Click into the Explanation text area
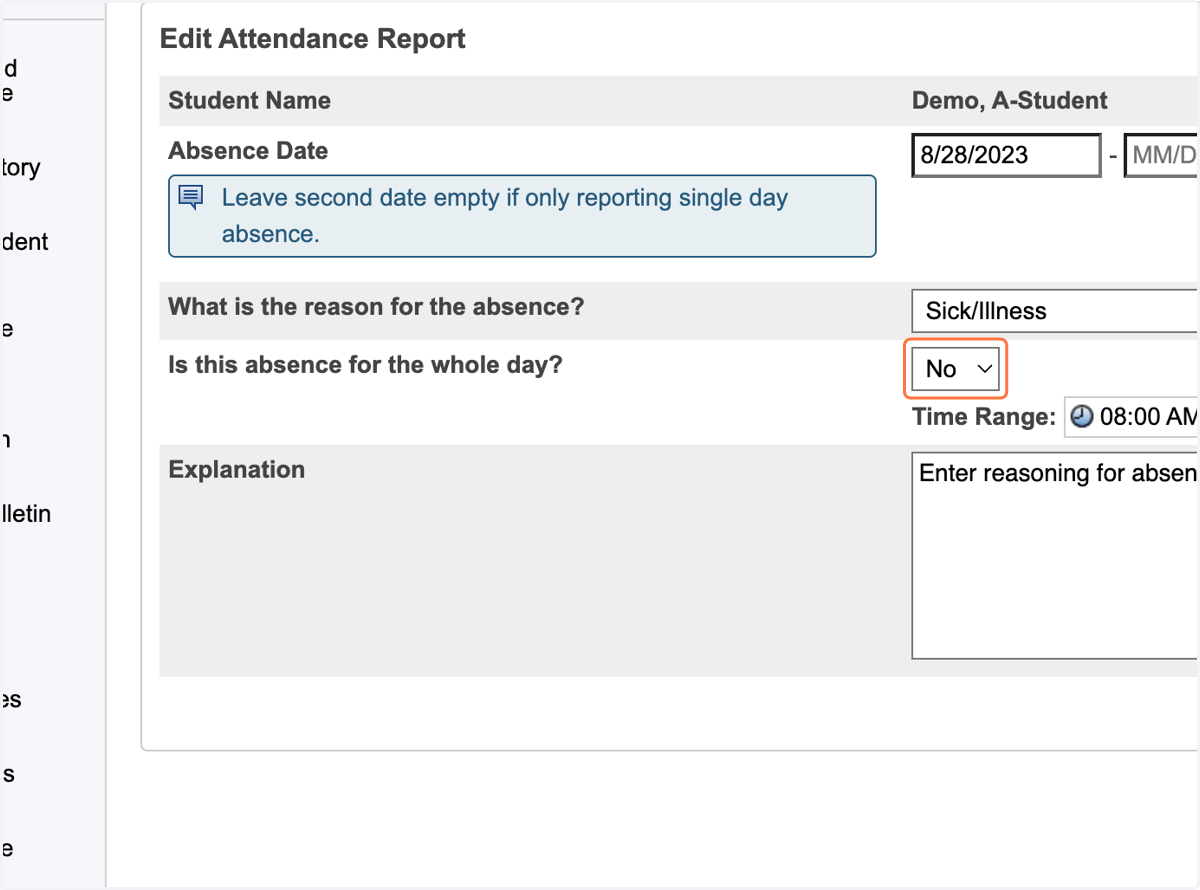 [1055, 555]
